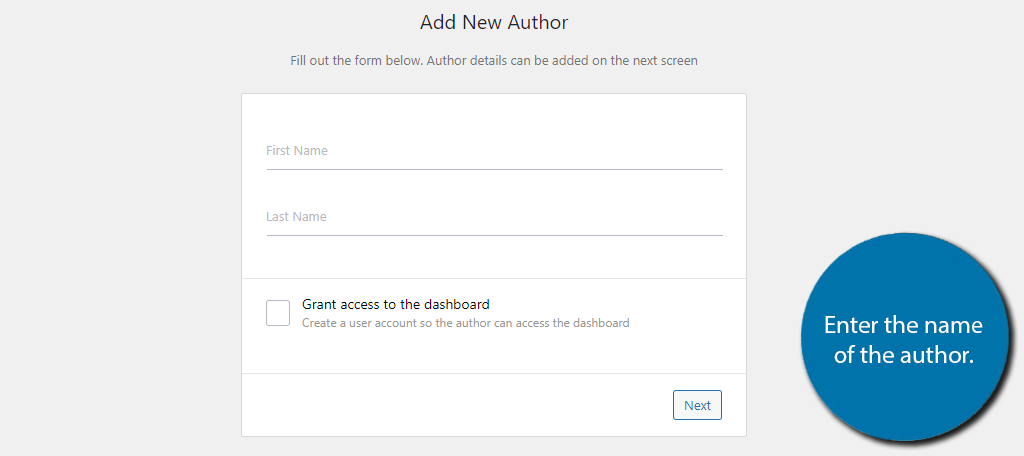Click into the First Name field
This screenshot has width=1024, height=456.
(x=494, y=152)
